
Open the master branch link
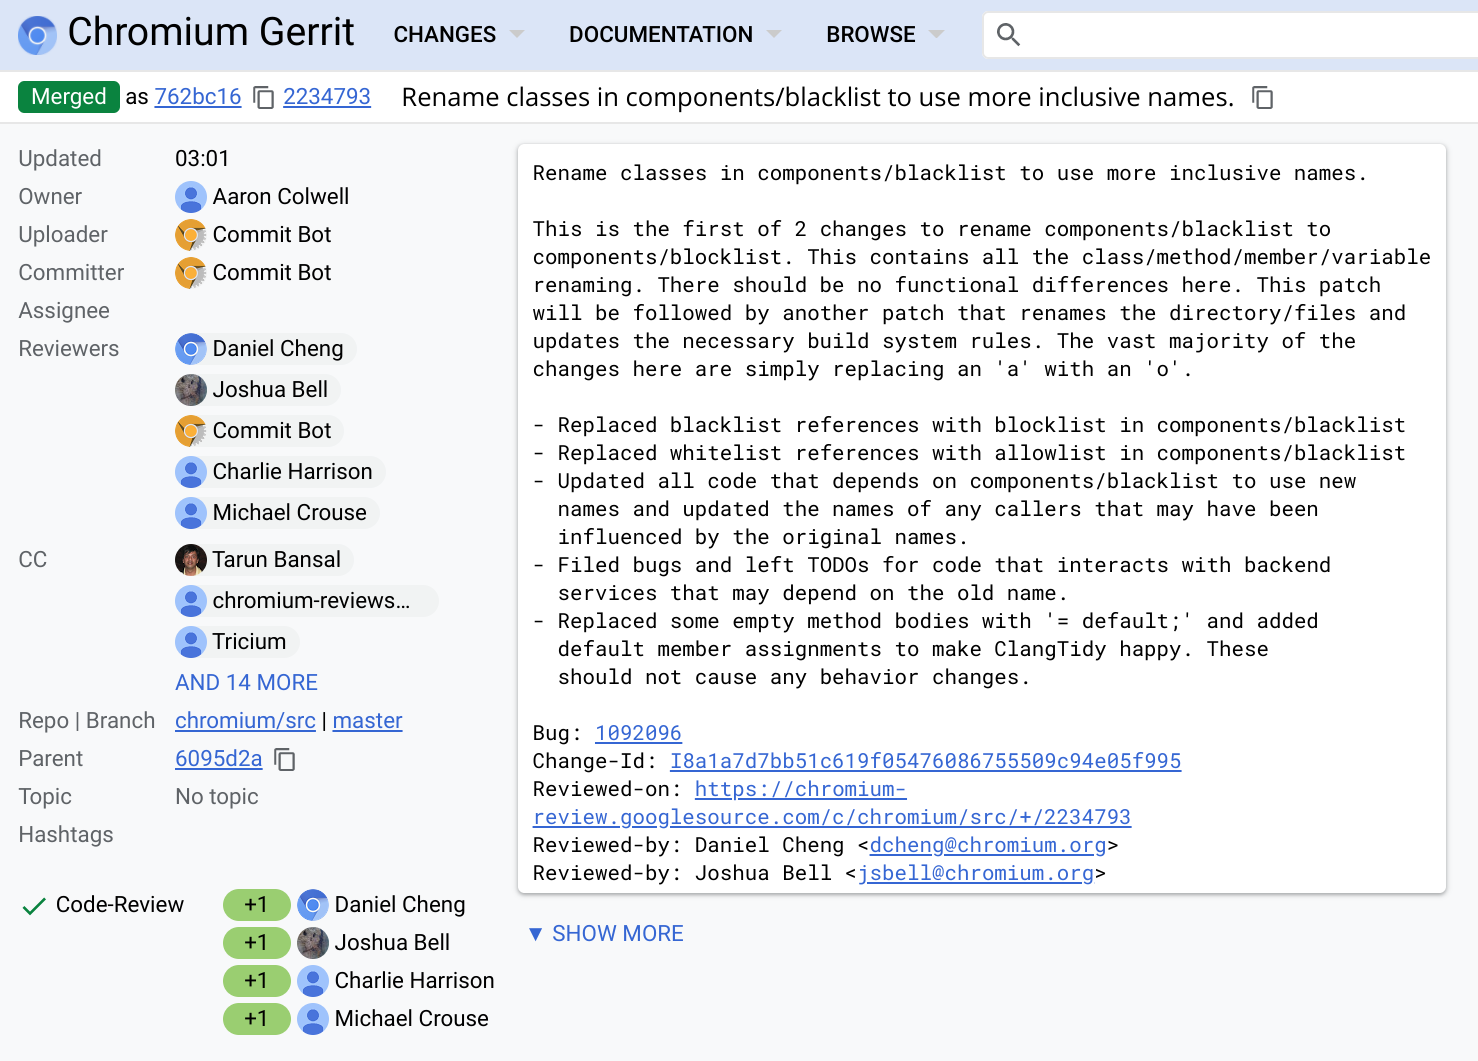(367, 721)
